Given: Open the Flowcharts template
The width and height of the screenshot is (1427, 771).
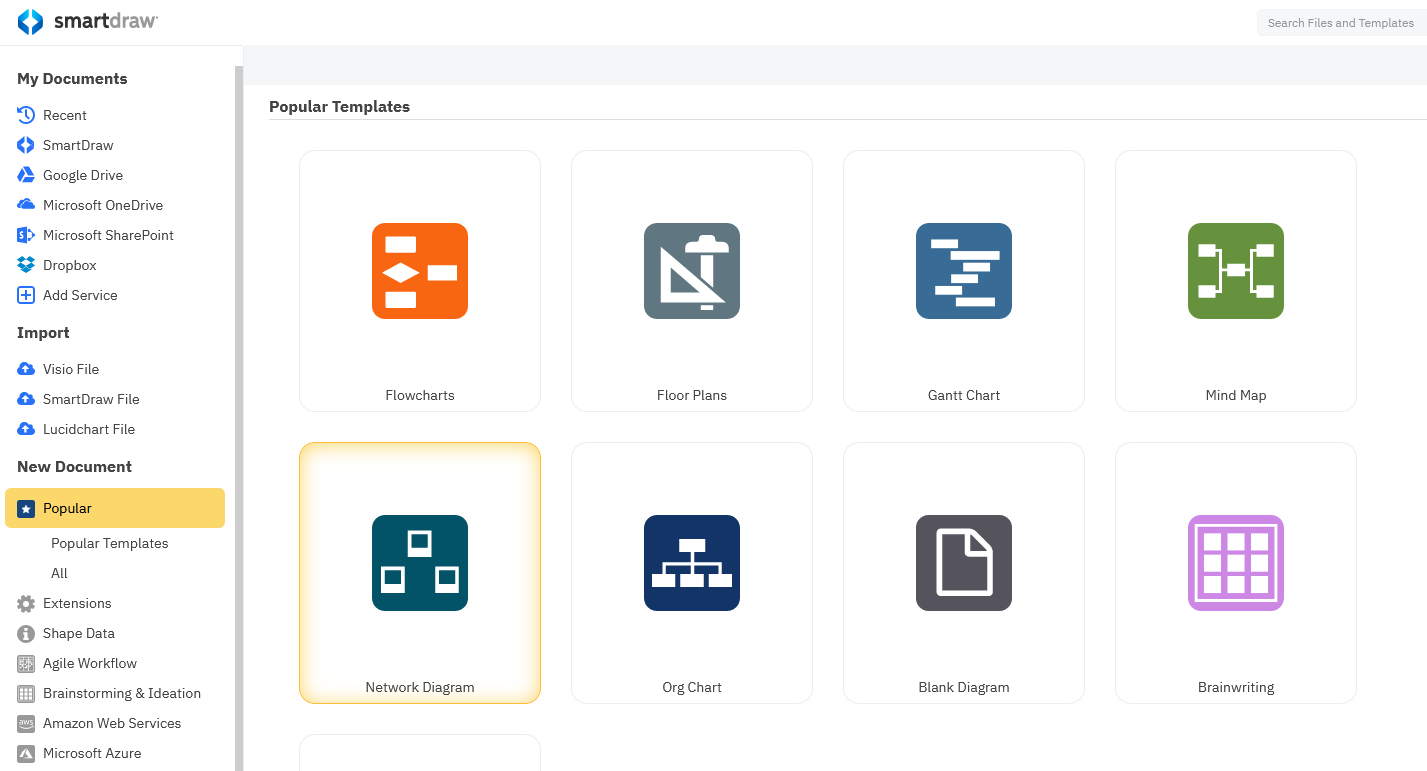Looking at the screenshot, I should tap(419, 281).
